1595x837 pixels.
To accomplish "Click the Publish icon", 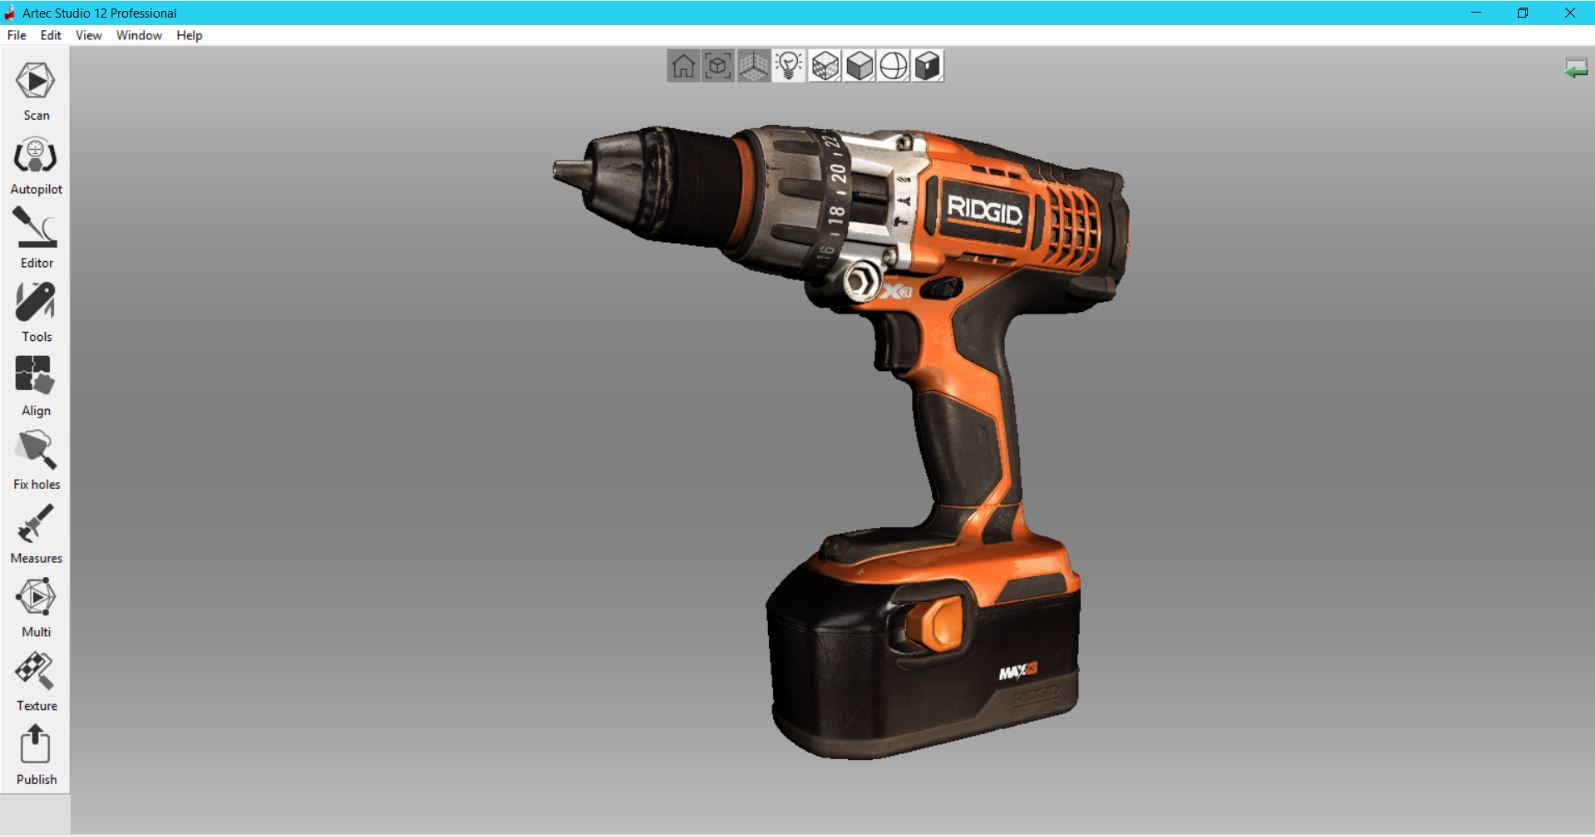I will (36, 756).
